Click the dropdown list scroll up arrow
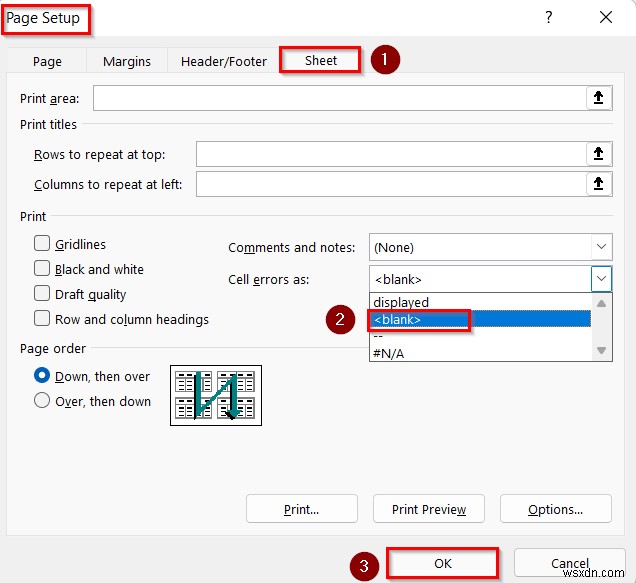This screenshot has height=583, width=636. (x=602, y=303)
